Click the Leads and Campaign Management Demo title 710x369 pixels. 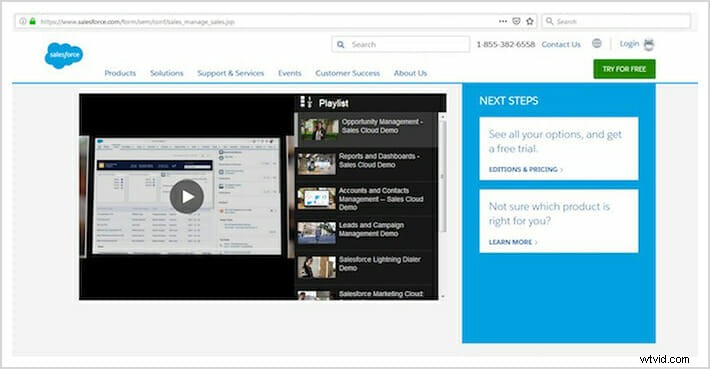[371, 229]
